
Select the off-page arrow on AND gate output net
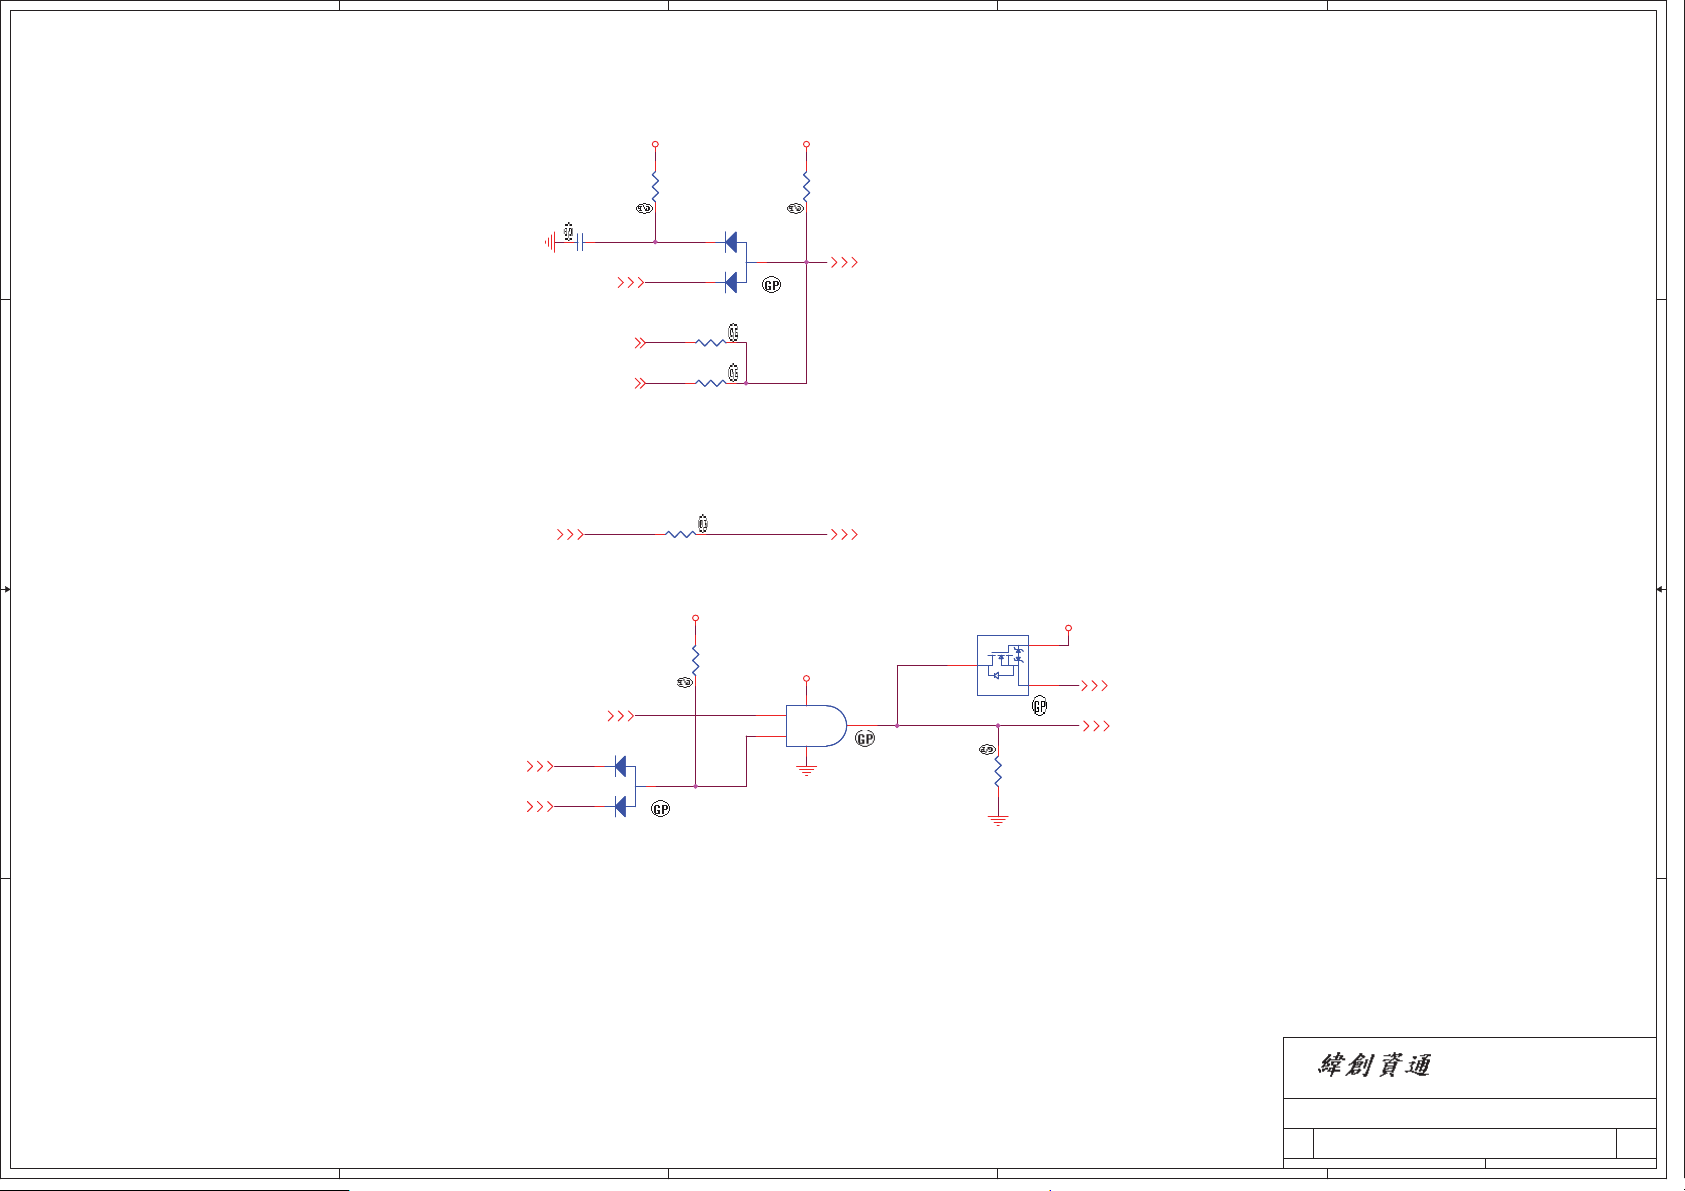pyautogui.click(x=1097, y=726)
